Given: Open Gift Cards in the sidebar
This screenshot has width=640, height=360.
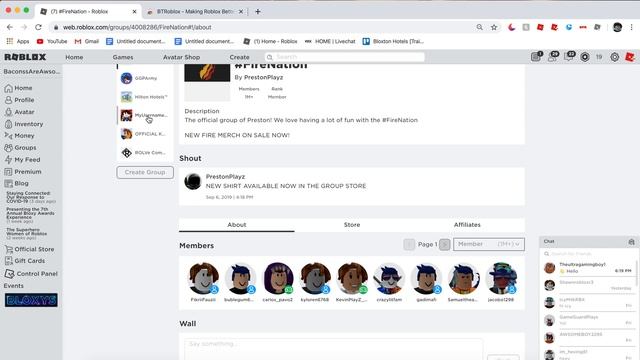Looking at the screenshot, I should point(25,261).
